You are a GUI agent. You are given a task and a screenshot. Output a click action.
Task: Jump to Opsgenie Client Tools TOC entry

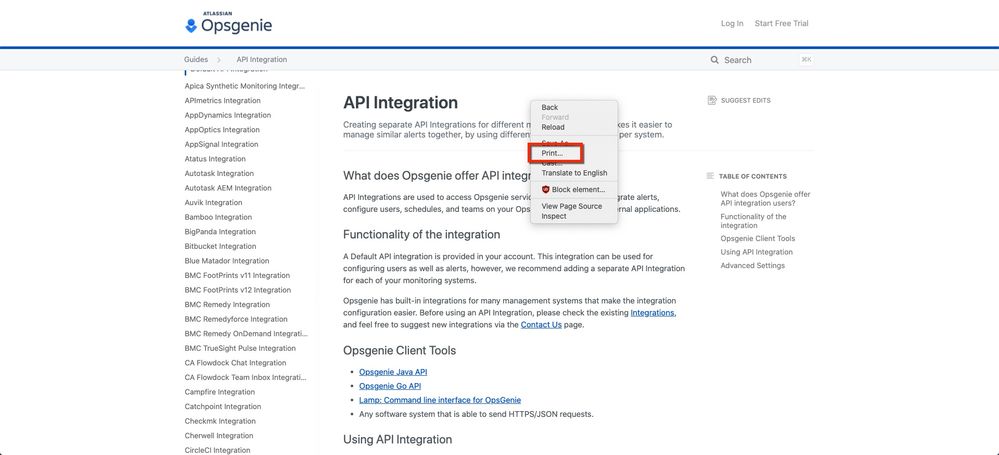click(758, 238)
